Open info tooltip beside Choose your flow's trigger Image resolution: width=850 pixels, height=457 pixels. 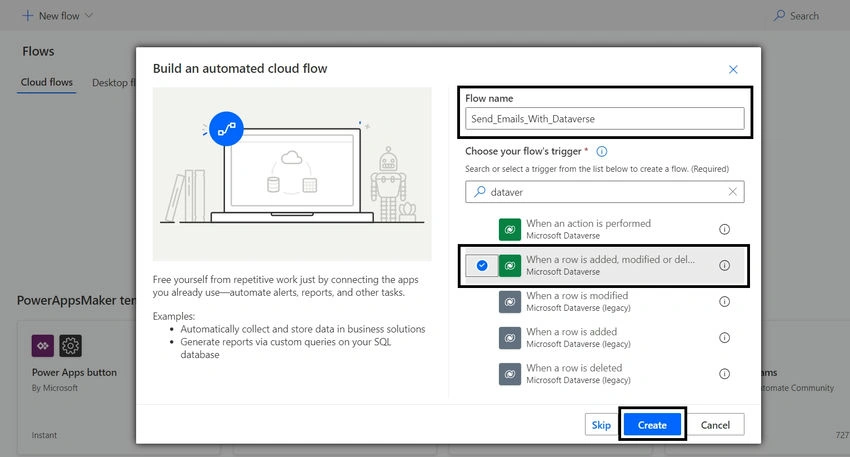[602, 151]
